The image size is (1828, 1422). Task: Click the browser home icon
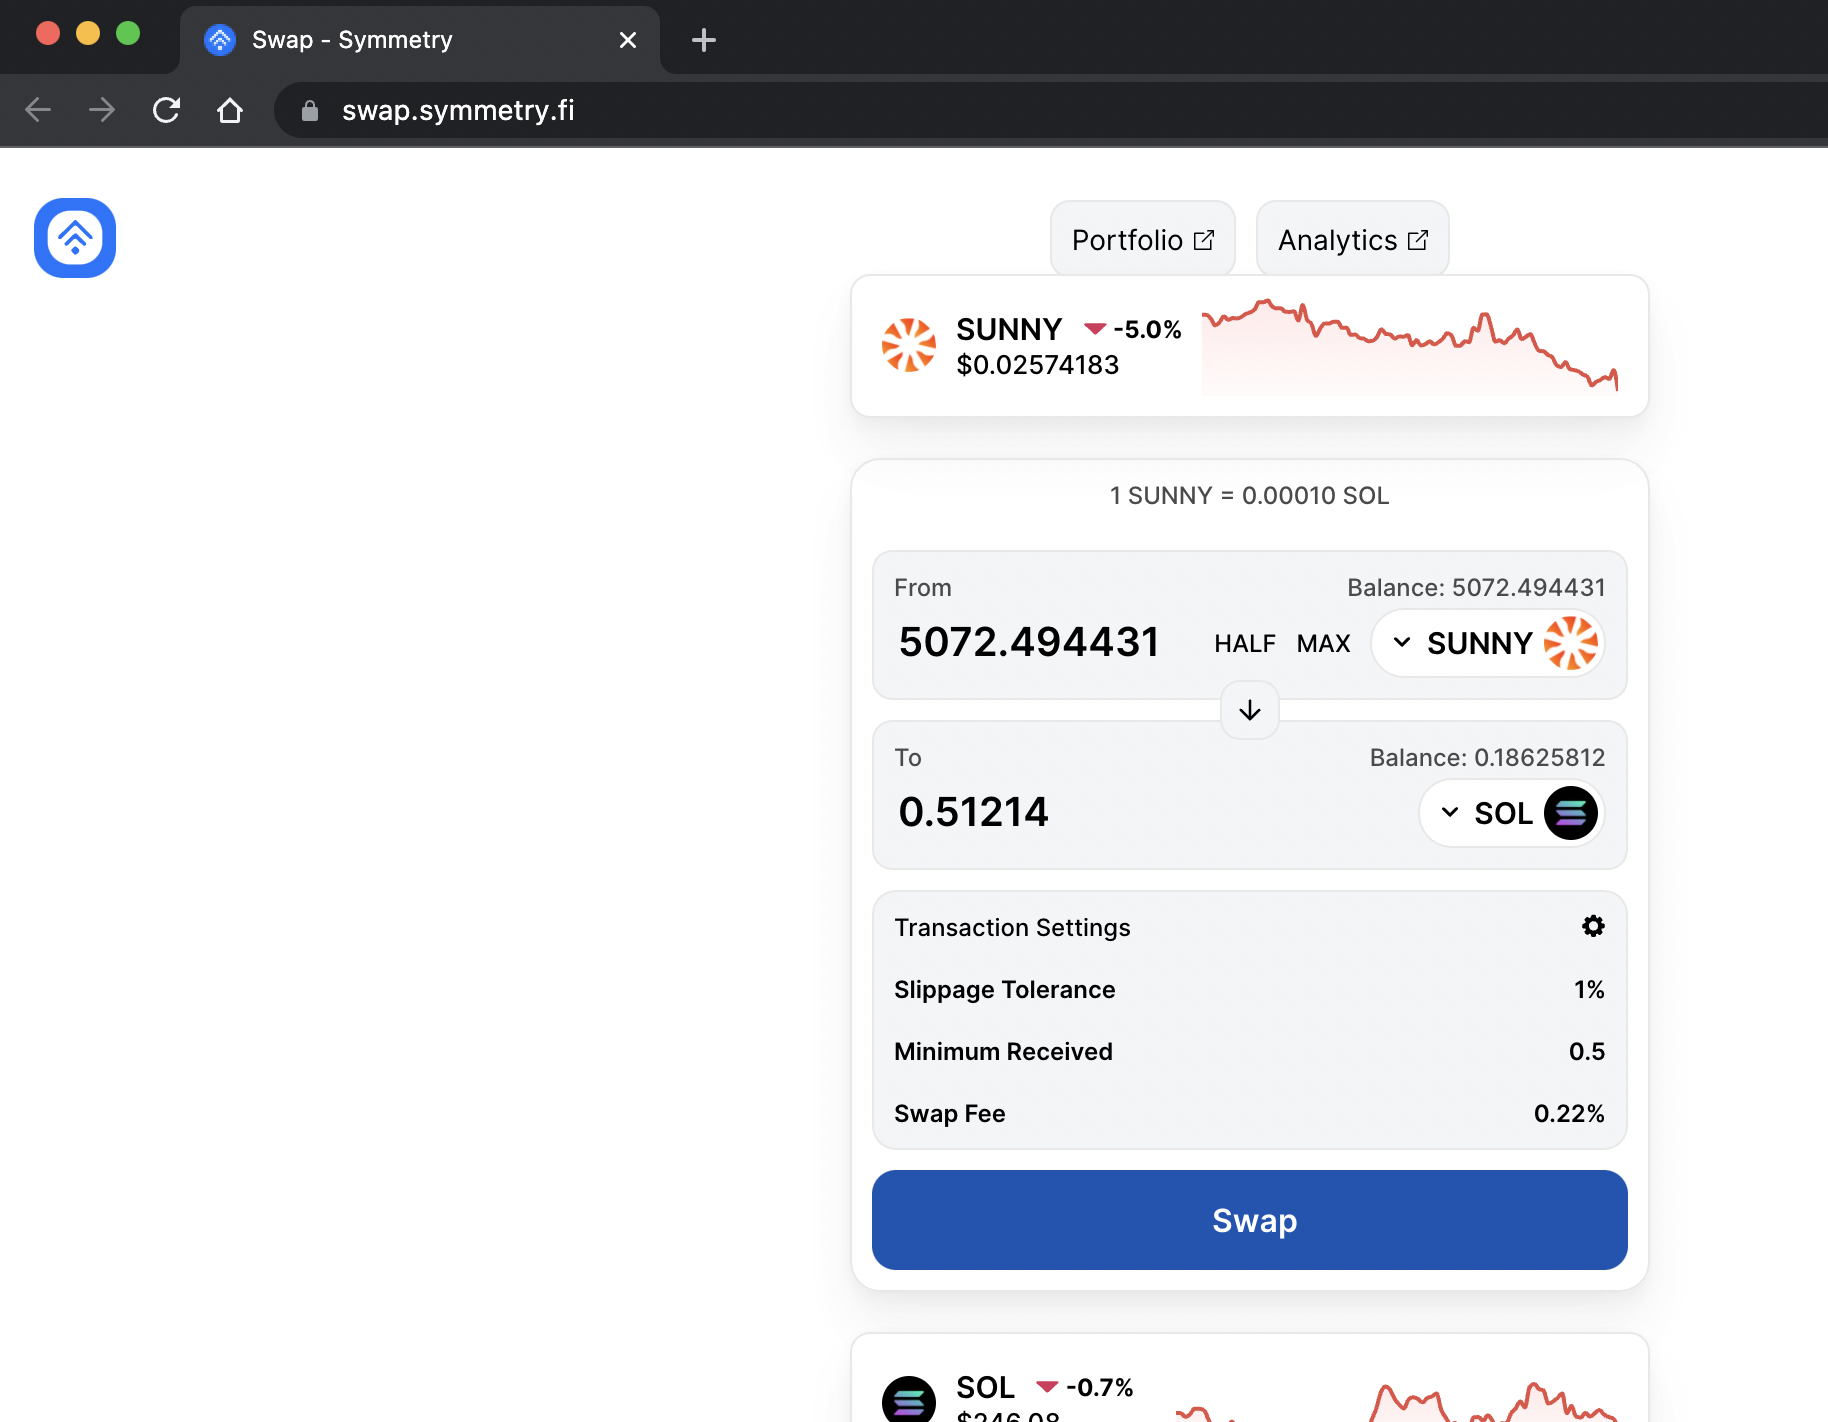pos(230,110)
